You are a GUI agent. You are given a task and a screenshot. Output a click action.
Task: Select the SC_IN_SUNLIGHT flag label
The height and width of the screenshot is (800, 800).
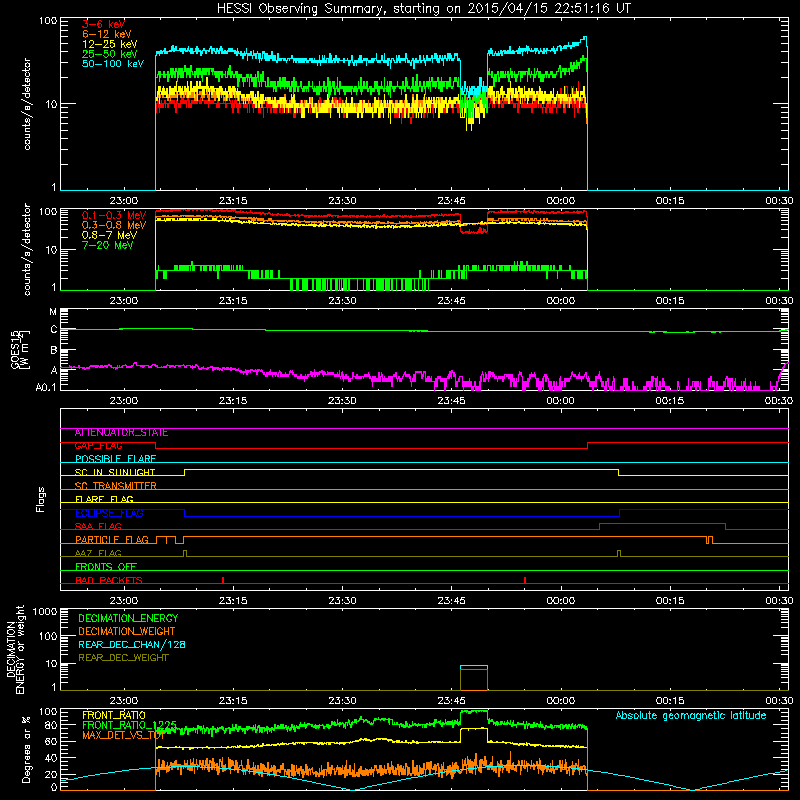pos(115,472)
